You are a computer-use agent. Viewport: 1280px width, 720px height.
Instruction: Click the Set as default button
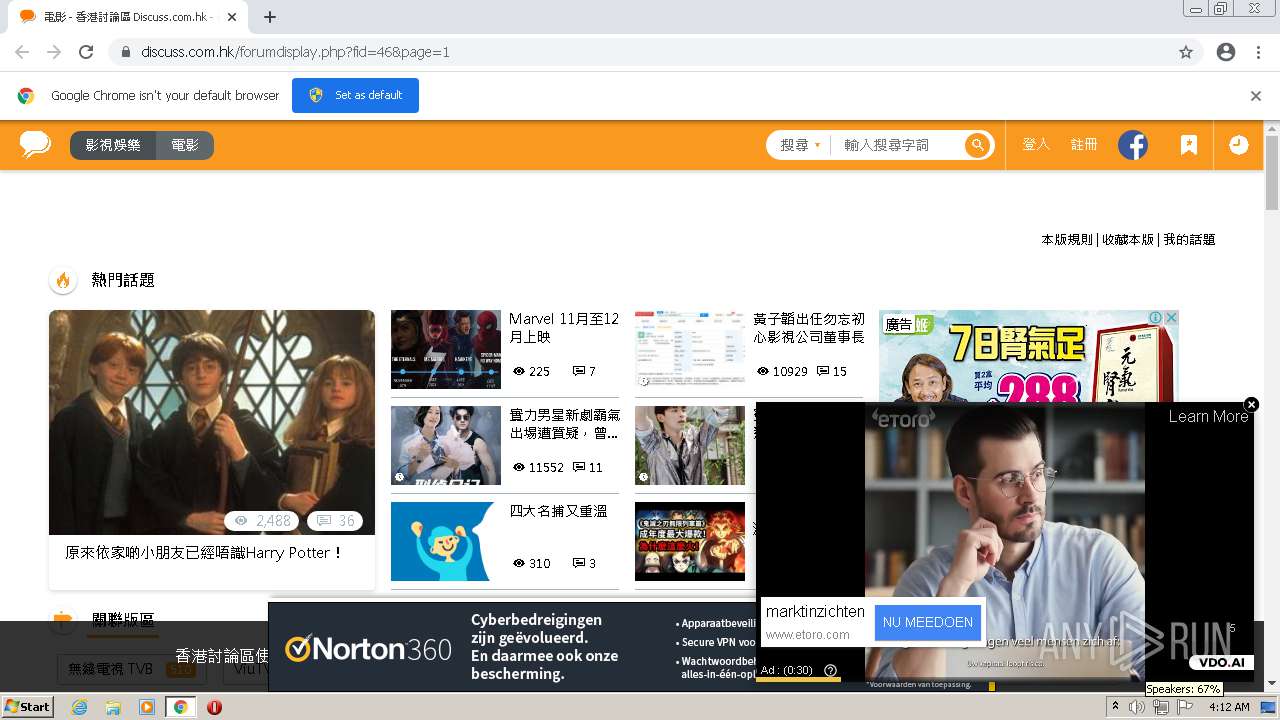[x=355, y=95]
